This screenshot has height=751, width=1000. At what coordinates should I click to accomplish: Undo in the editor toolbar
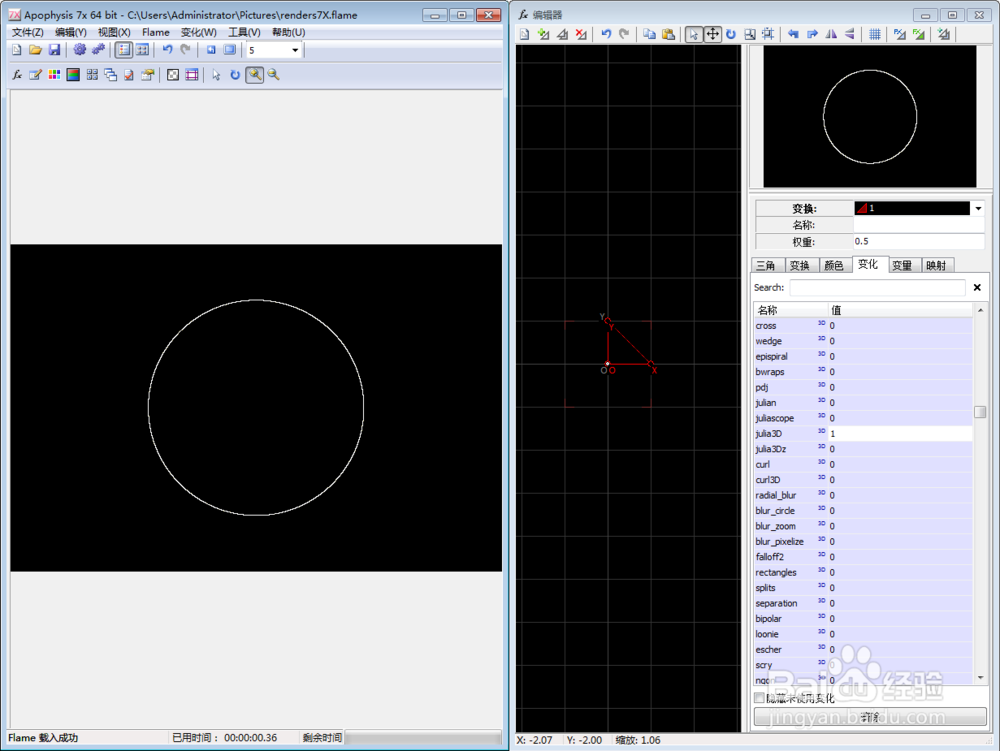point(606,34)
